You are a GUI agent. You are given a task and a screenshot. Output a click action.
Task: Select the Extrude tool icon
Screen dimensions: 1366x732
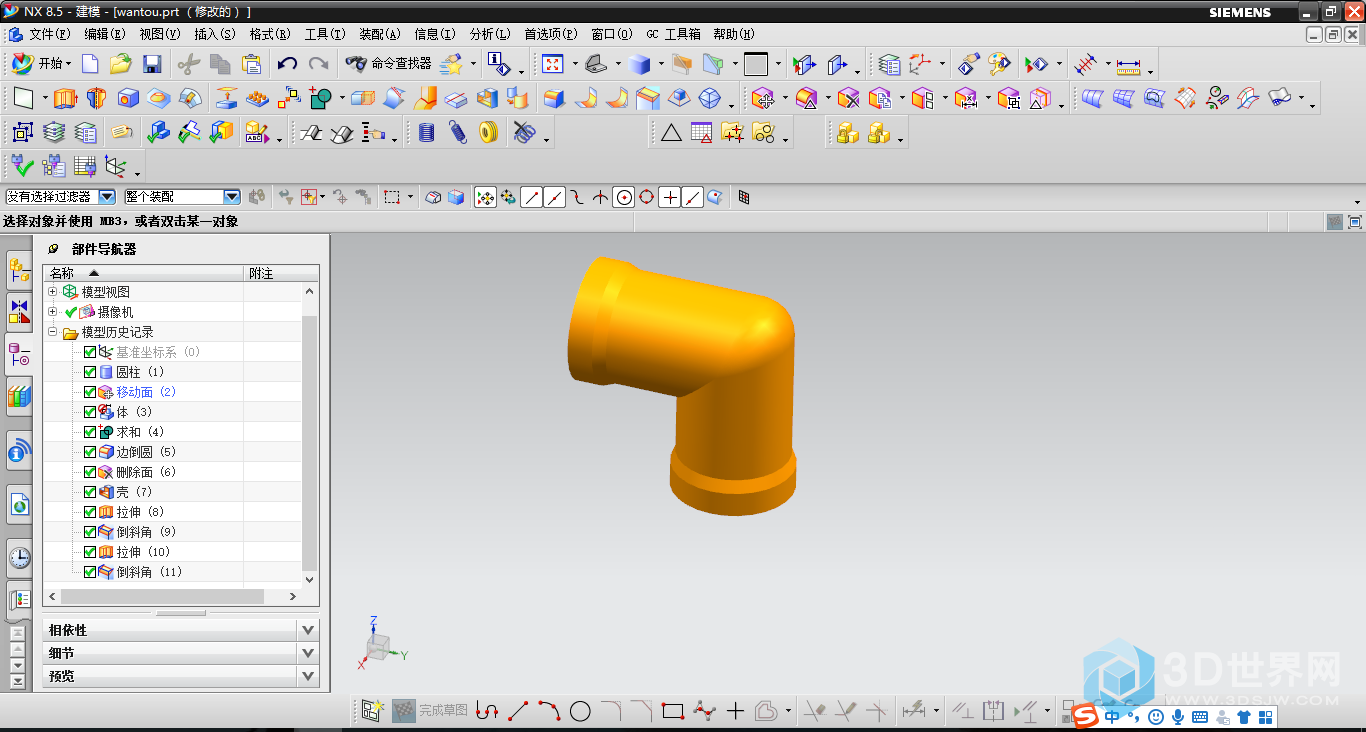65,98
